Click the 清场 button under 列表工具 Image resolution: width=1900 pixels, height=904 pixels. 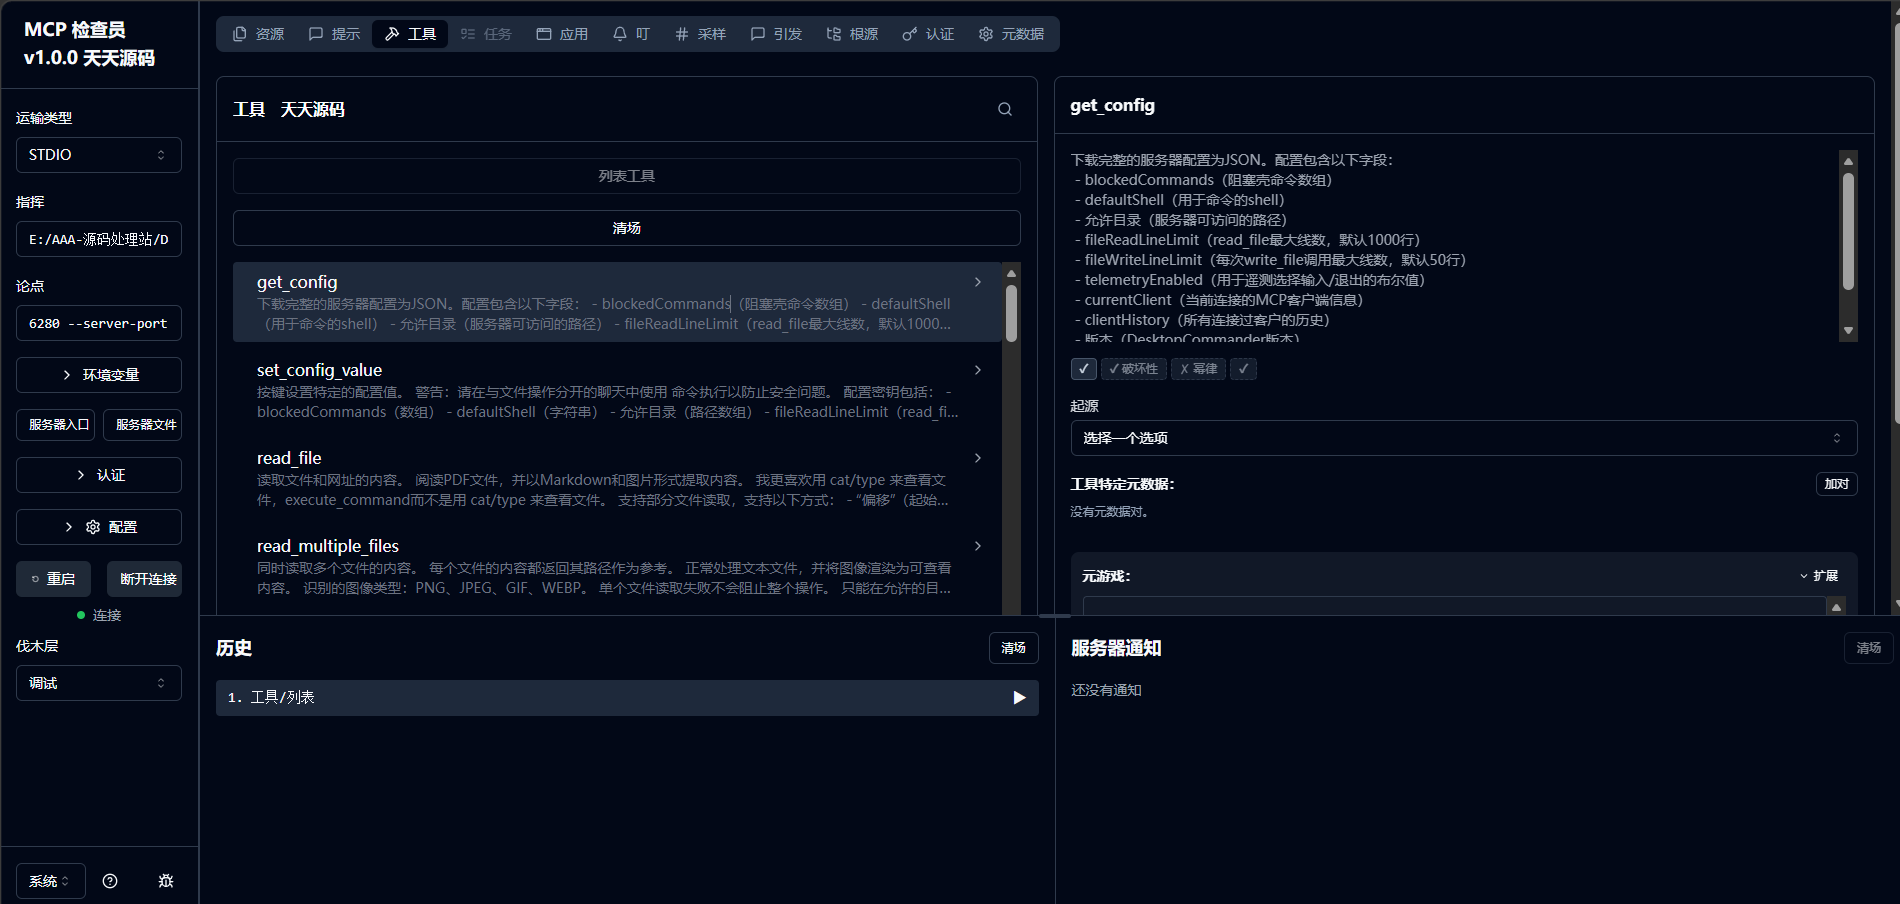(627, 228)
